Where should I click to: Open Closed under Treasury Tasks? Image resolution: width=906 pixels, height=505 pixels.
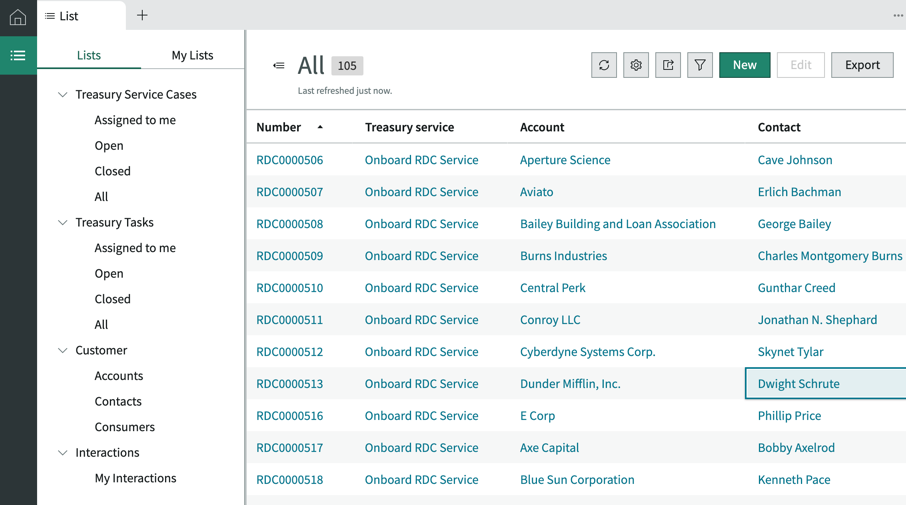(113, 299)
